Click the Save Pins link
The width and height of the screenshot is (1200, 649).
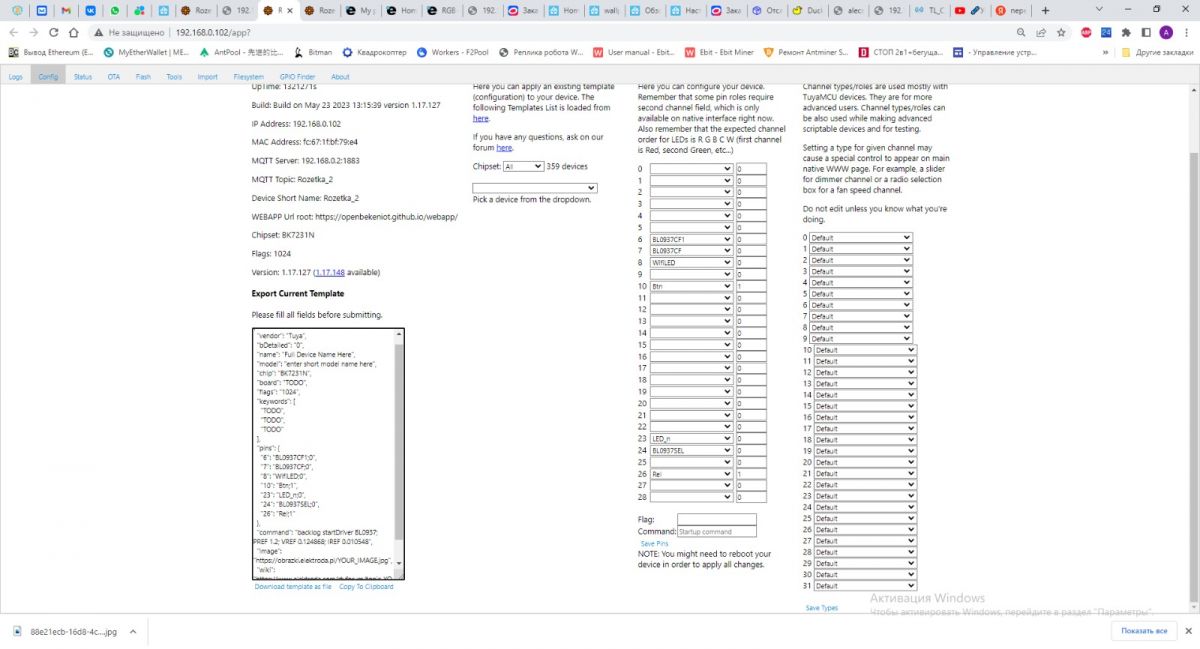654,543
